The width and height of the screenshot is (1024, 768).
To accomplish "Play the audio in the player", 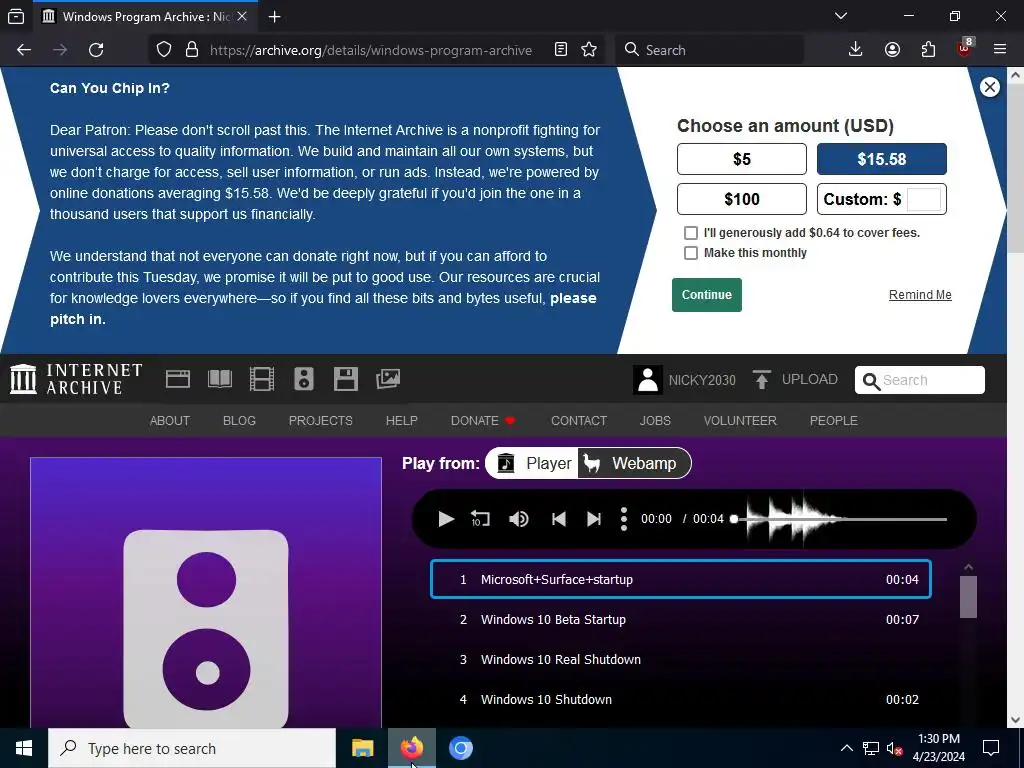I will tap(446, 519).
